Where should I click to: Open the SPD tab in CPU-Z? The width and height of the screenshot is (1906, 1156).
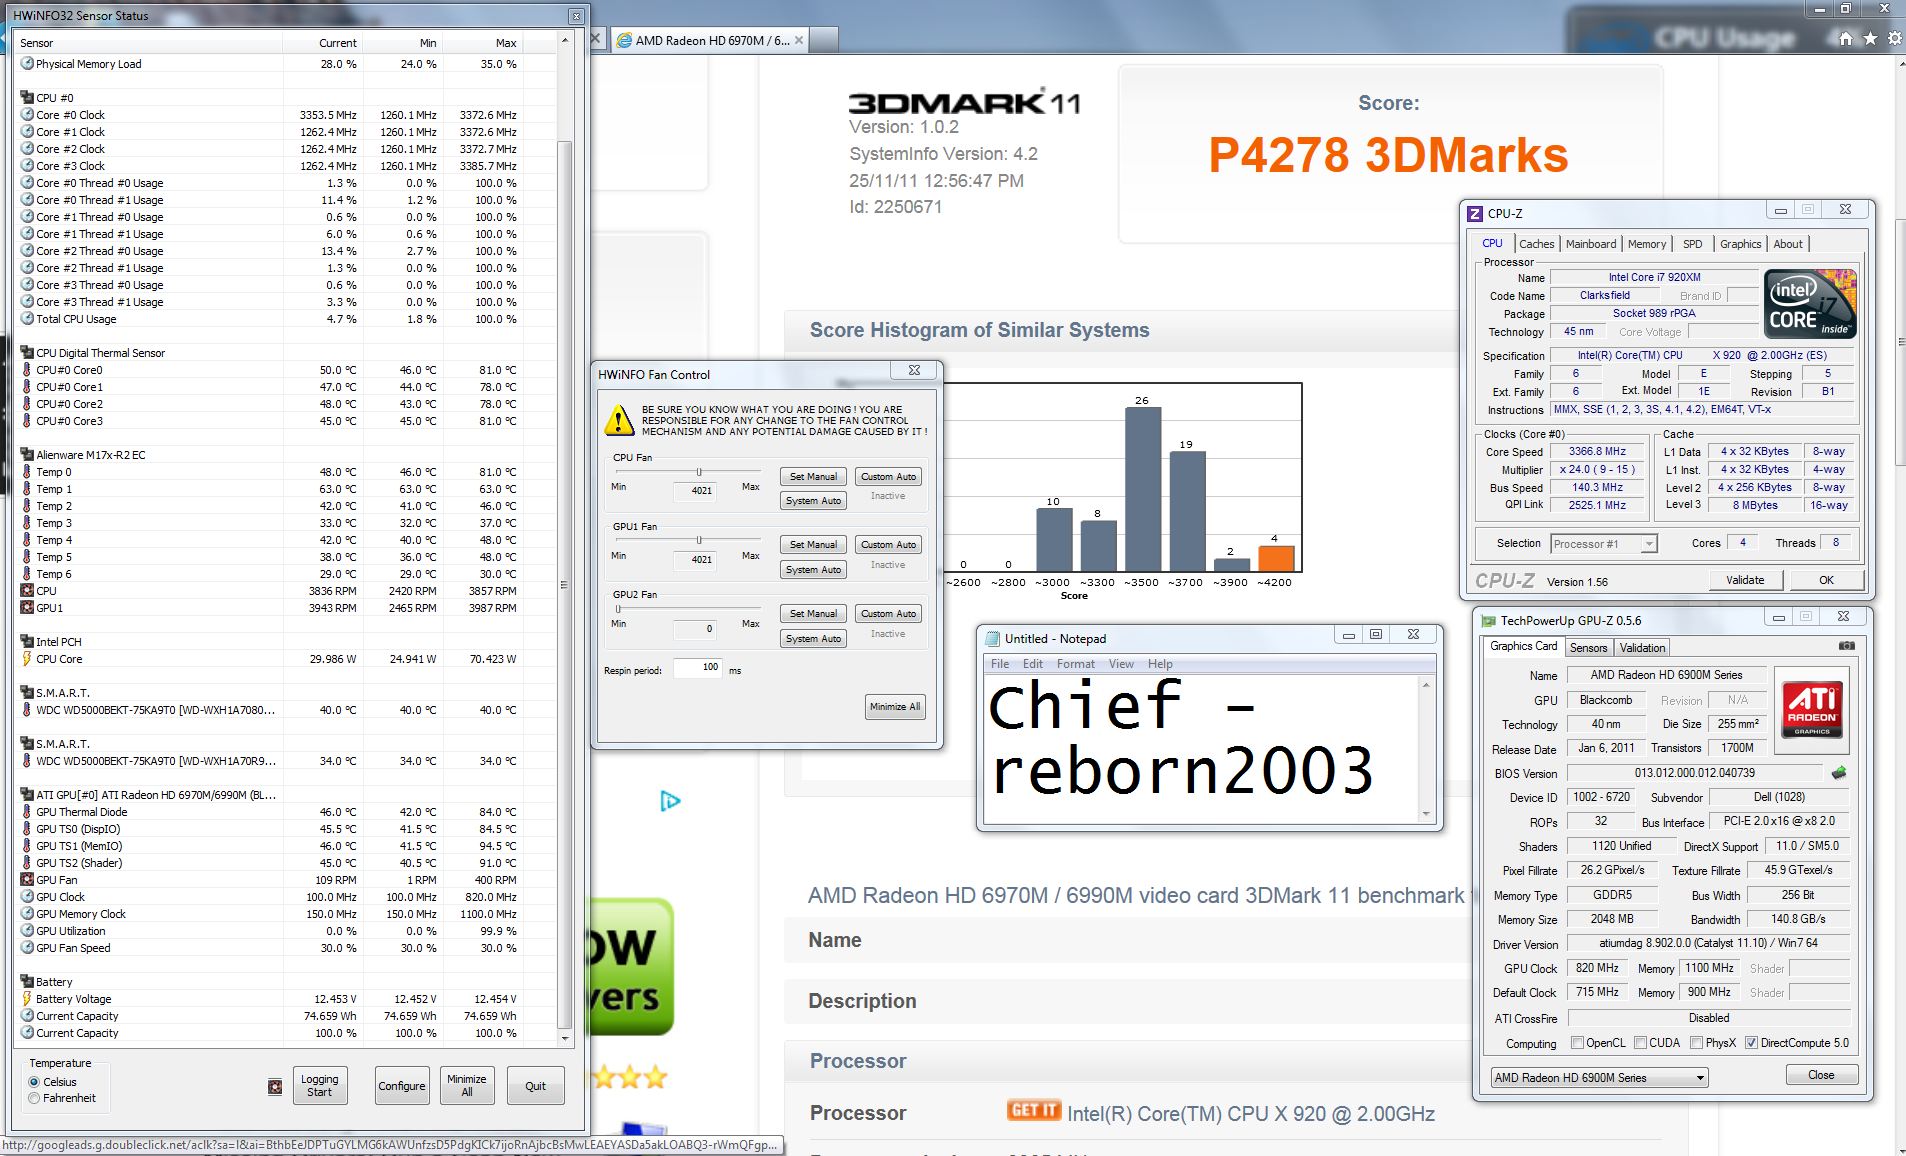[x=1692, y=244]
